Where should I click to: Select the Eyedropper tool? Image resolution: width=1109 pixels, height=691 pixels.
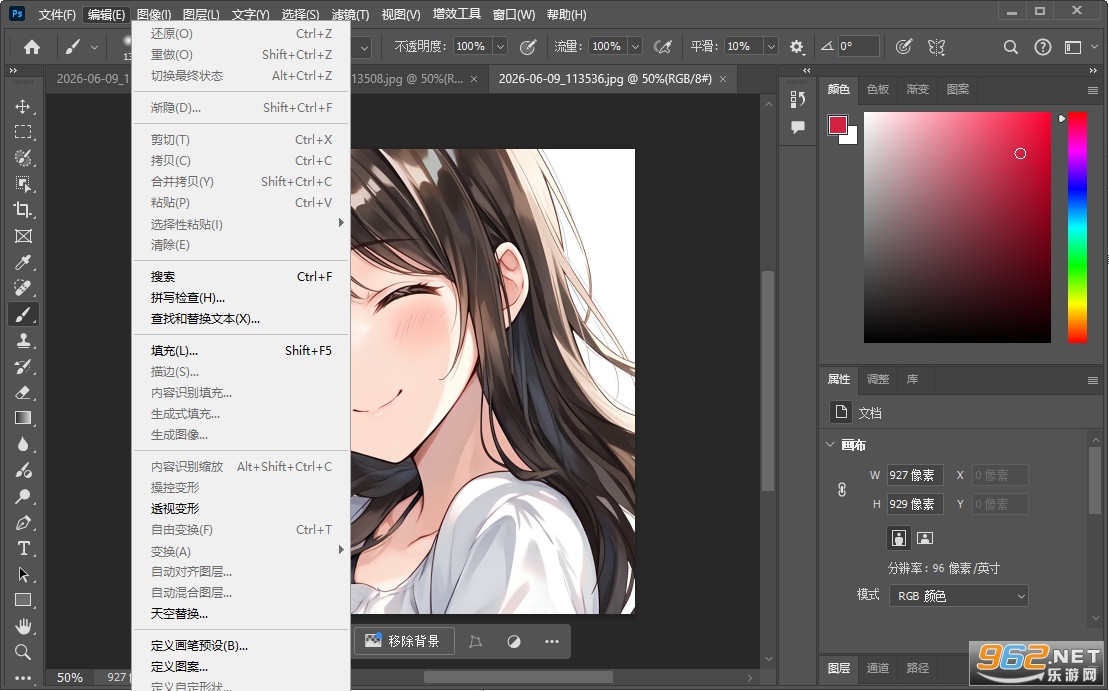click(x=23, y=262)
